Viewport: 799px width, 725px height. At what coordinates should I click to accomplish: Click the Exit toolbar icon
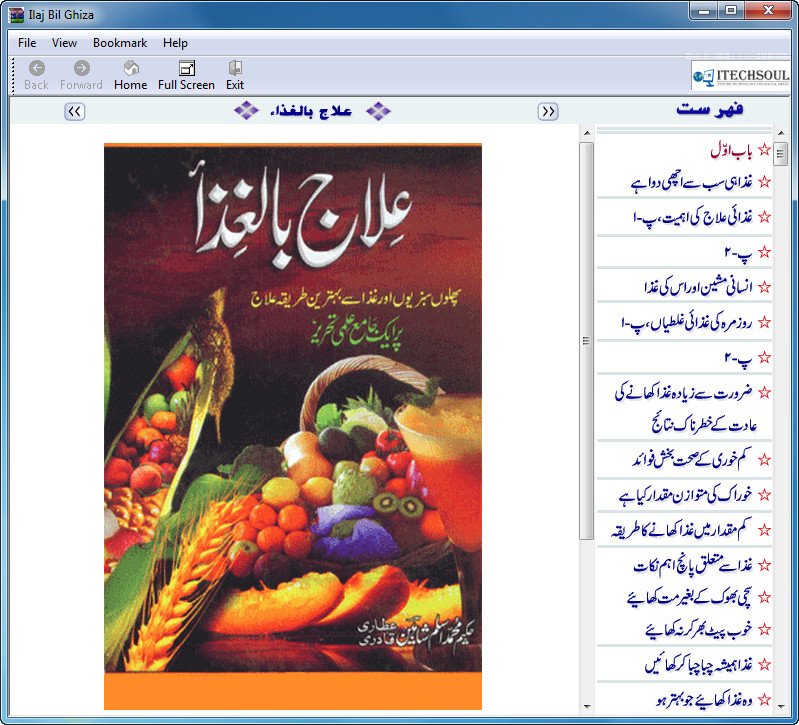point(235,68)
